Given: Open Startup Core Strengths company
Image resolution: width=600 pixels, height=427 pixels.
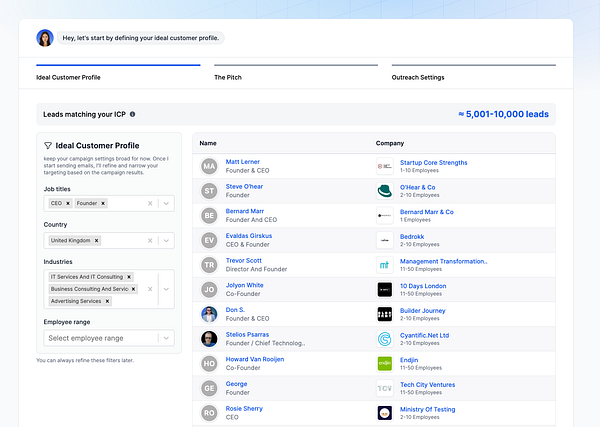Looking at the screenshot, I should click(434, 163).
